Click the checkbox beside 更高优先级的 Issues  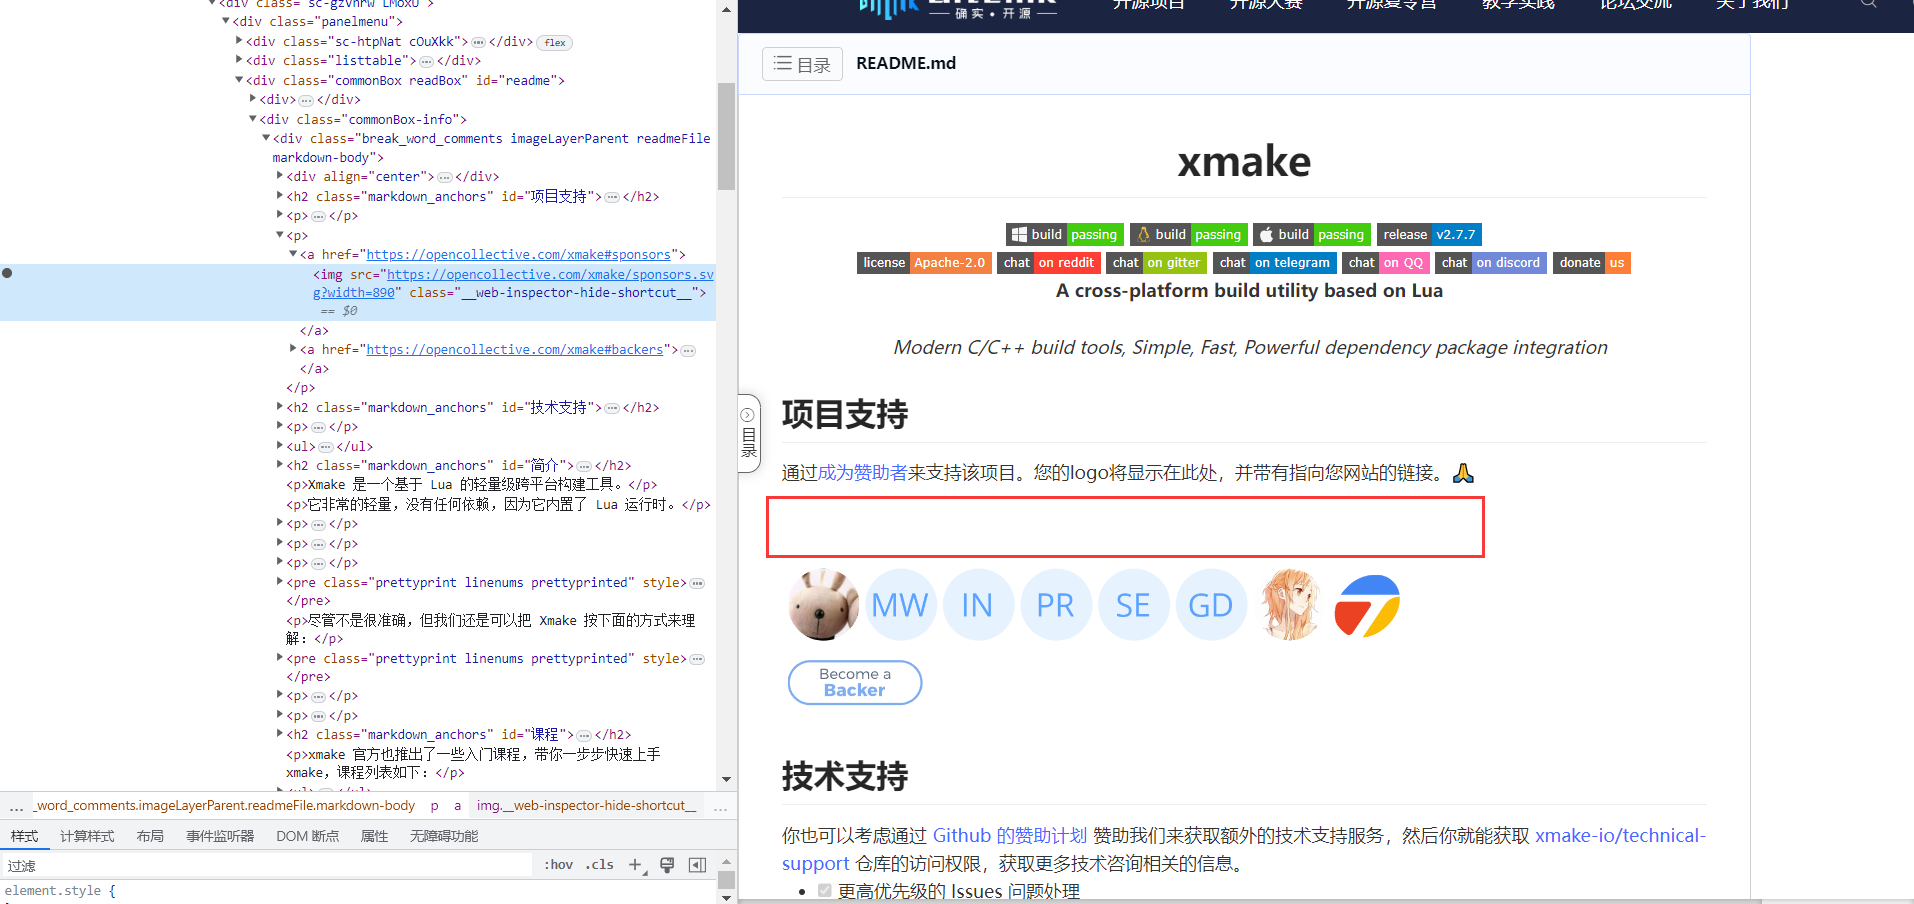click(825, 890)
